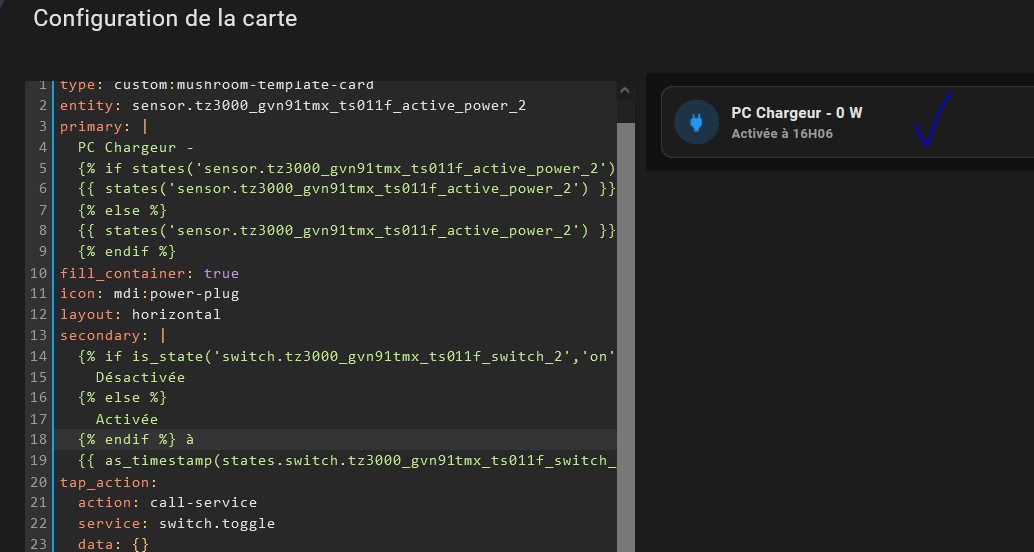Screen dimensions: 1034x552
Task: Click the power plug icon on preview card
Action: pyautogui.click(x=696, y=122)
